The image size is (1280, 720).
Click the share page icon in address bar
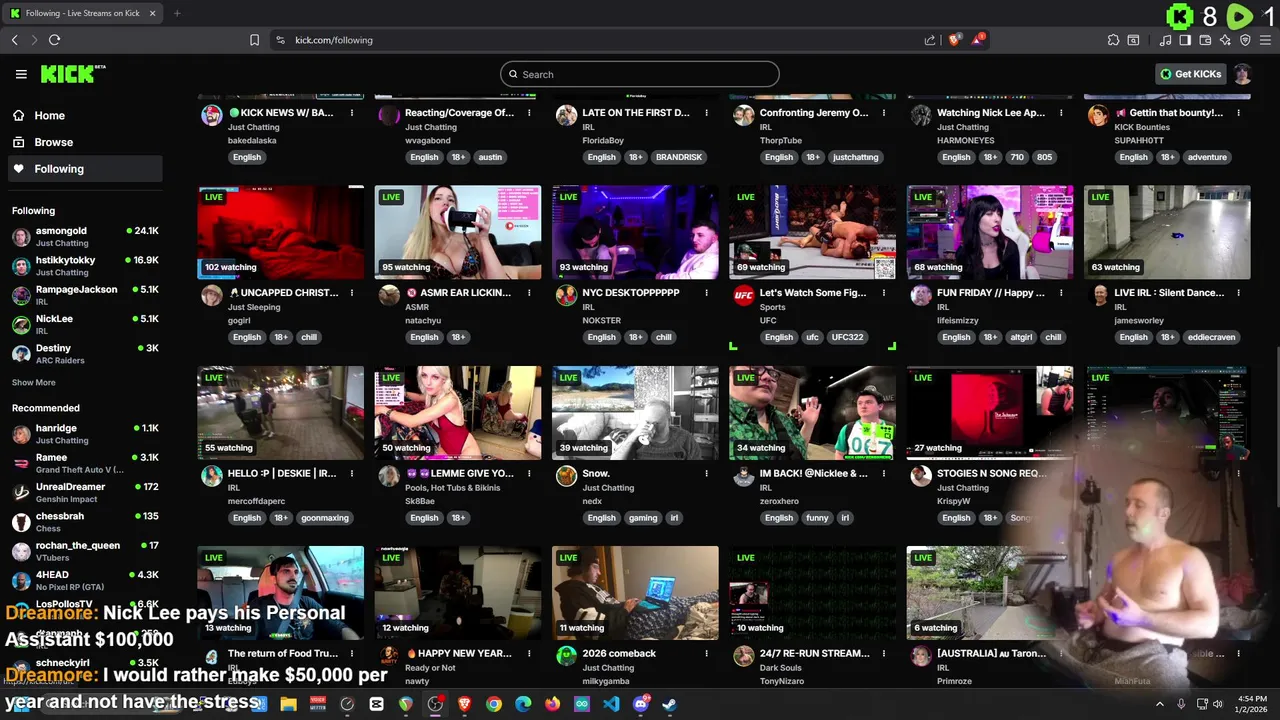click(930, 40)
